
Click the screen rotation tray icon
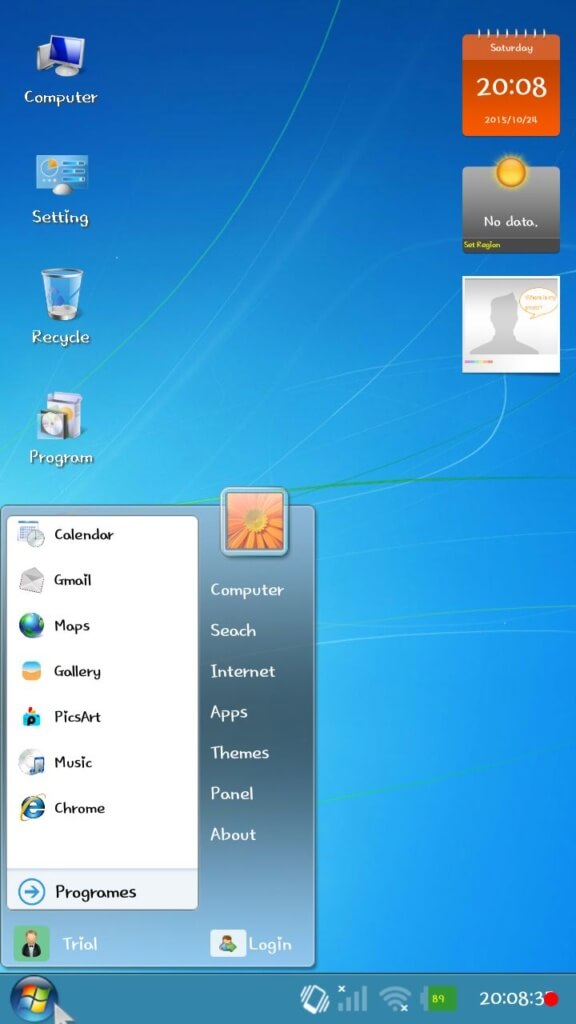314,999
